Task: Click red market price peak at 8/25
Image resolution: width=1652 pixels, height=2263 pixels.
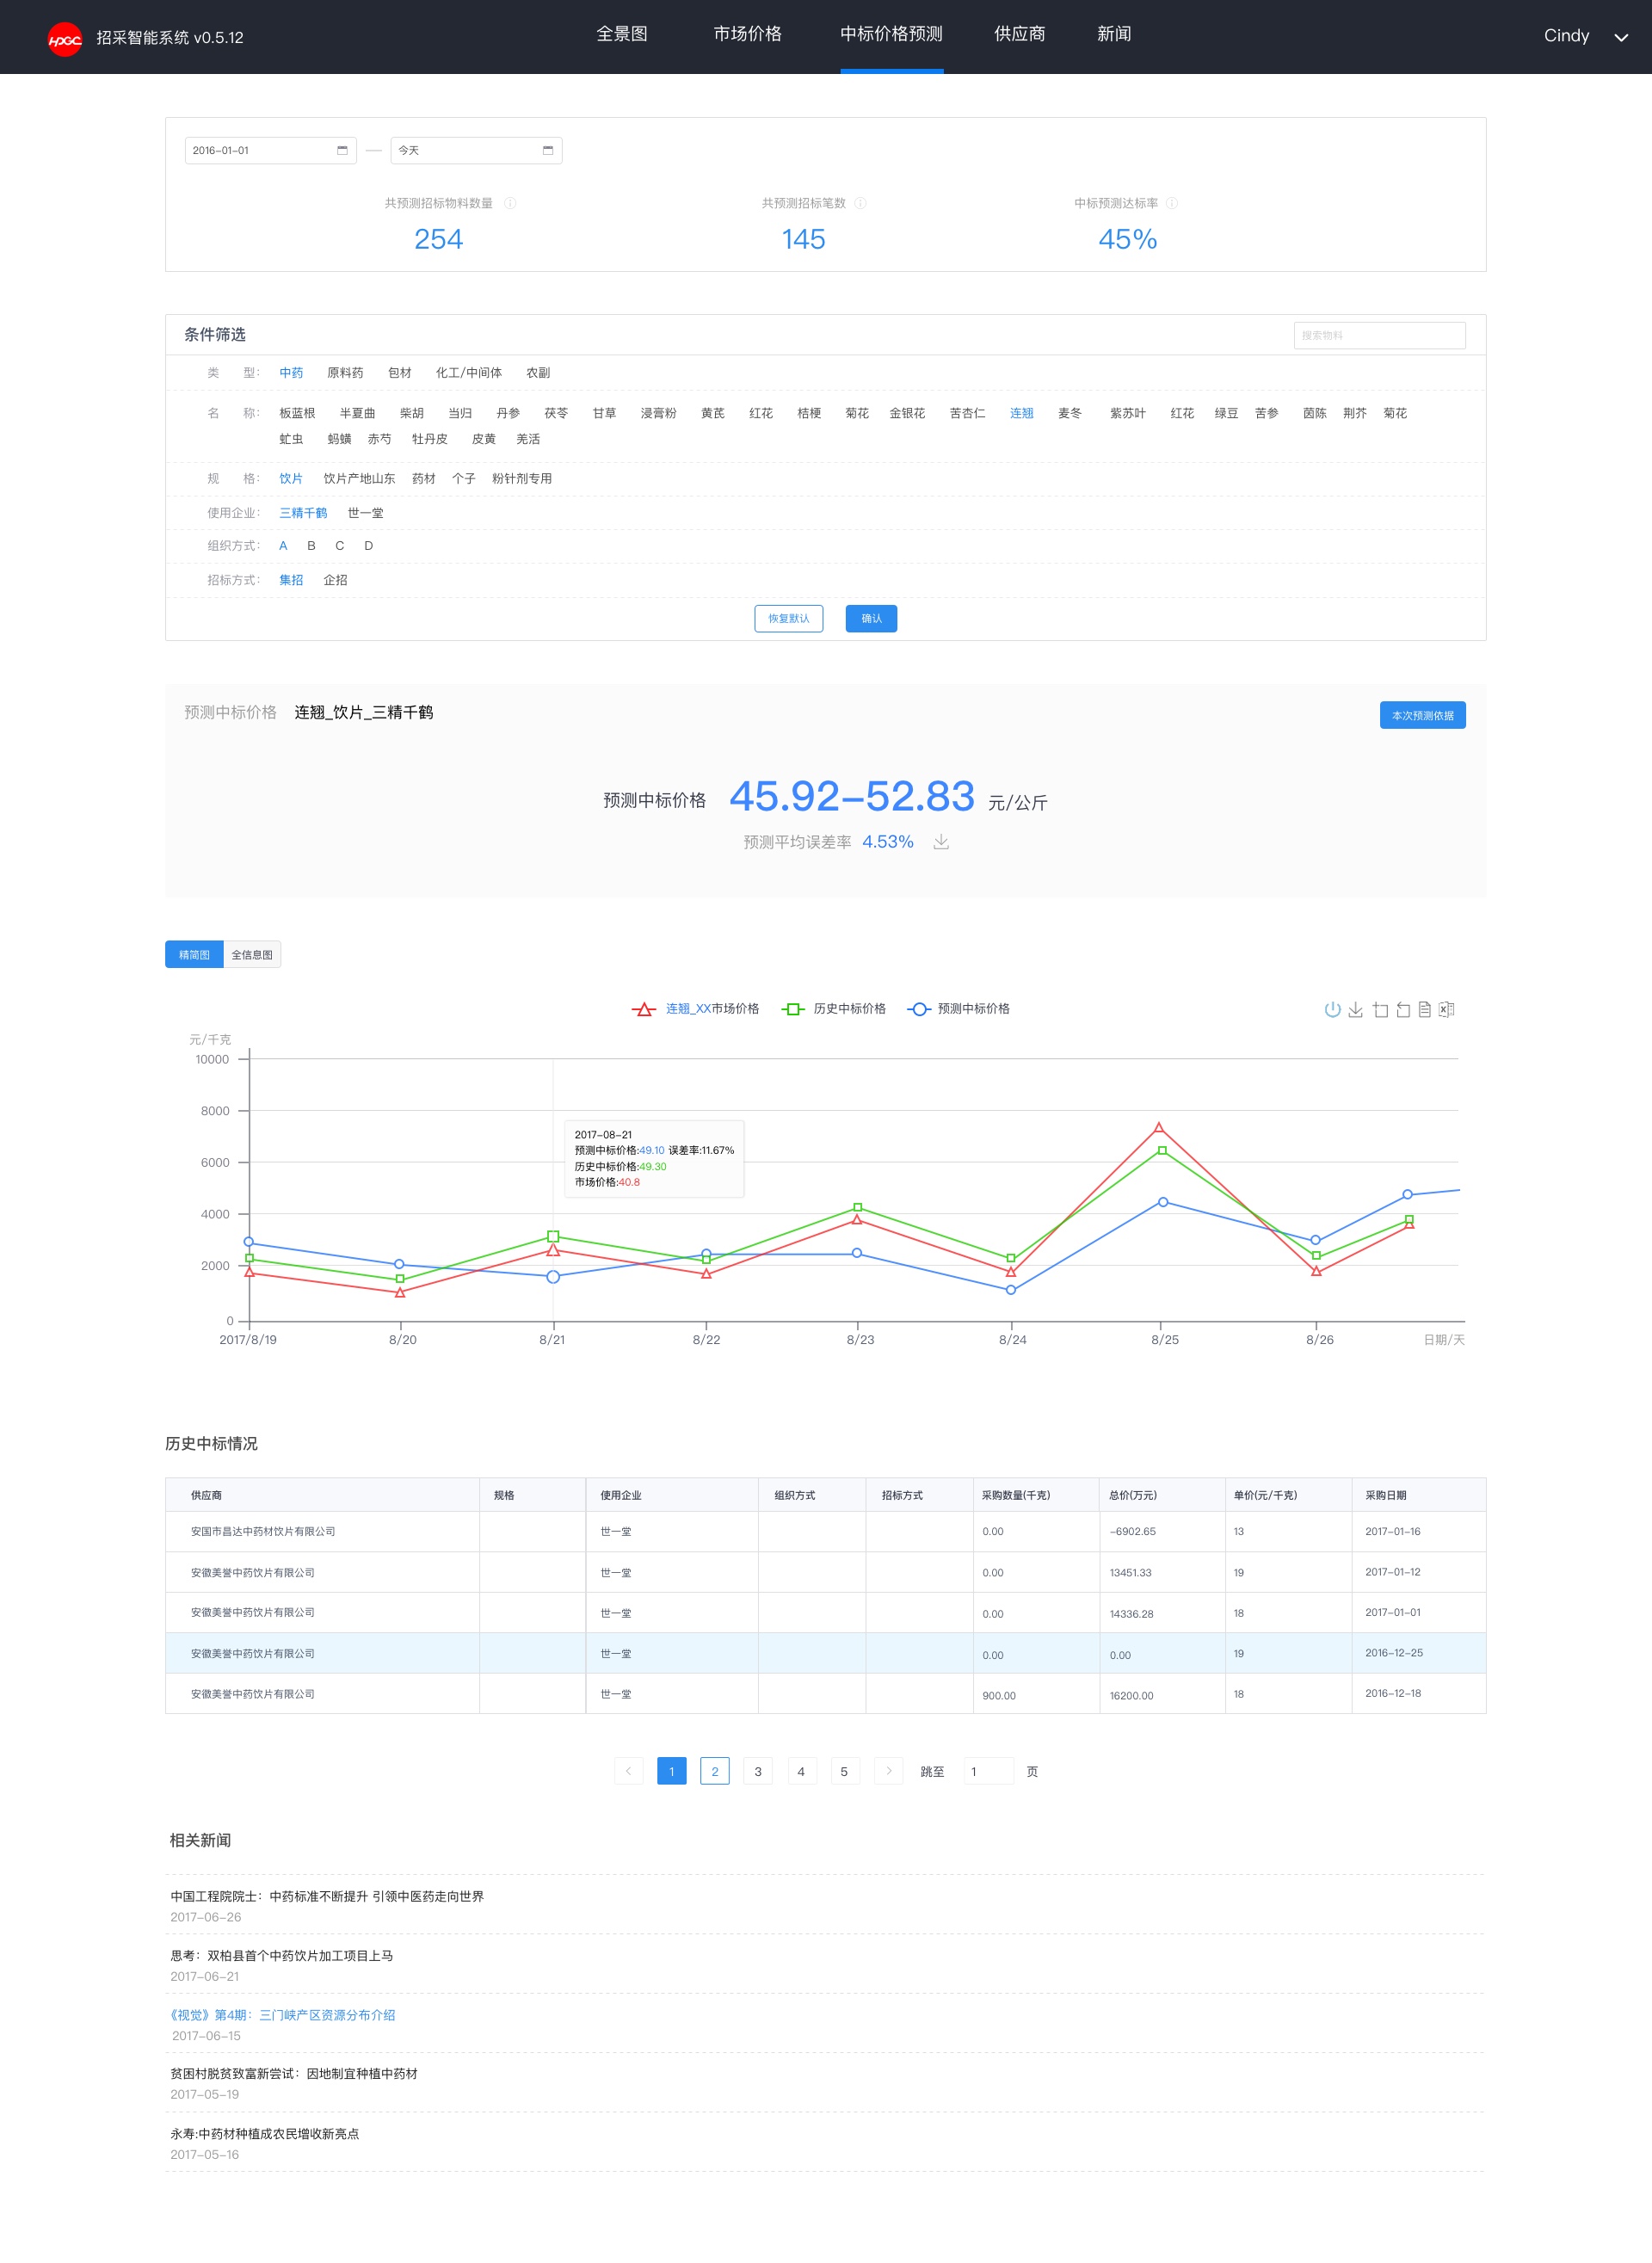Action: coord(1159,1128)
